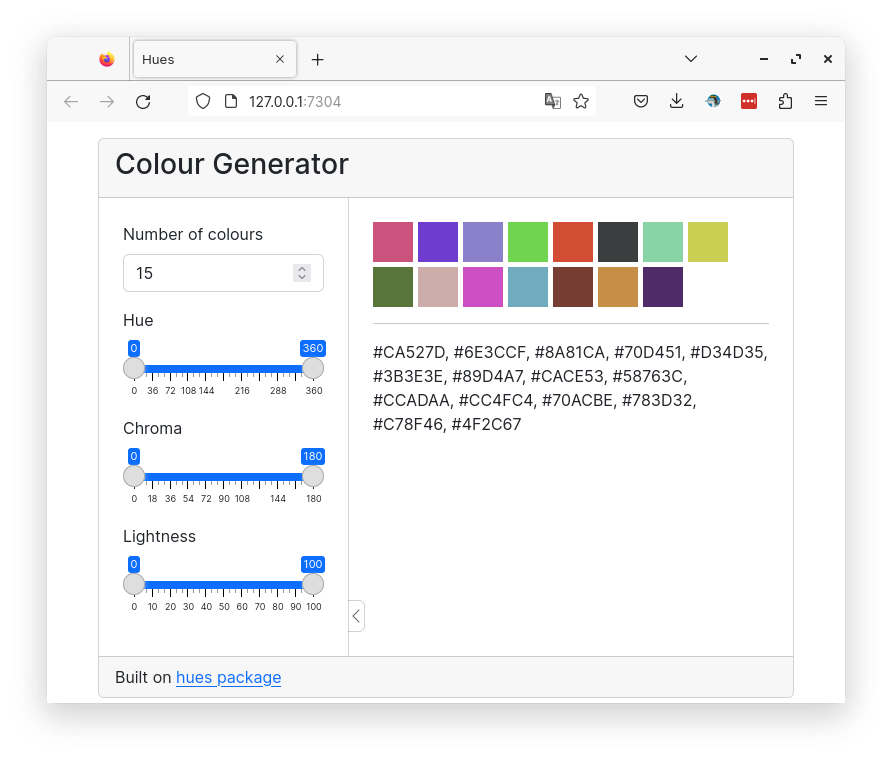This screenshot has width=892, height=760.
Task: Click the tracking protection shield icon
Action: (x=203, y=101)
